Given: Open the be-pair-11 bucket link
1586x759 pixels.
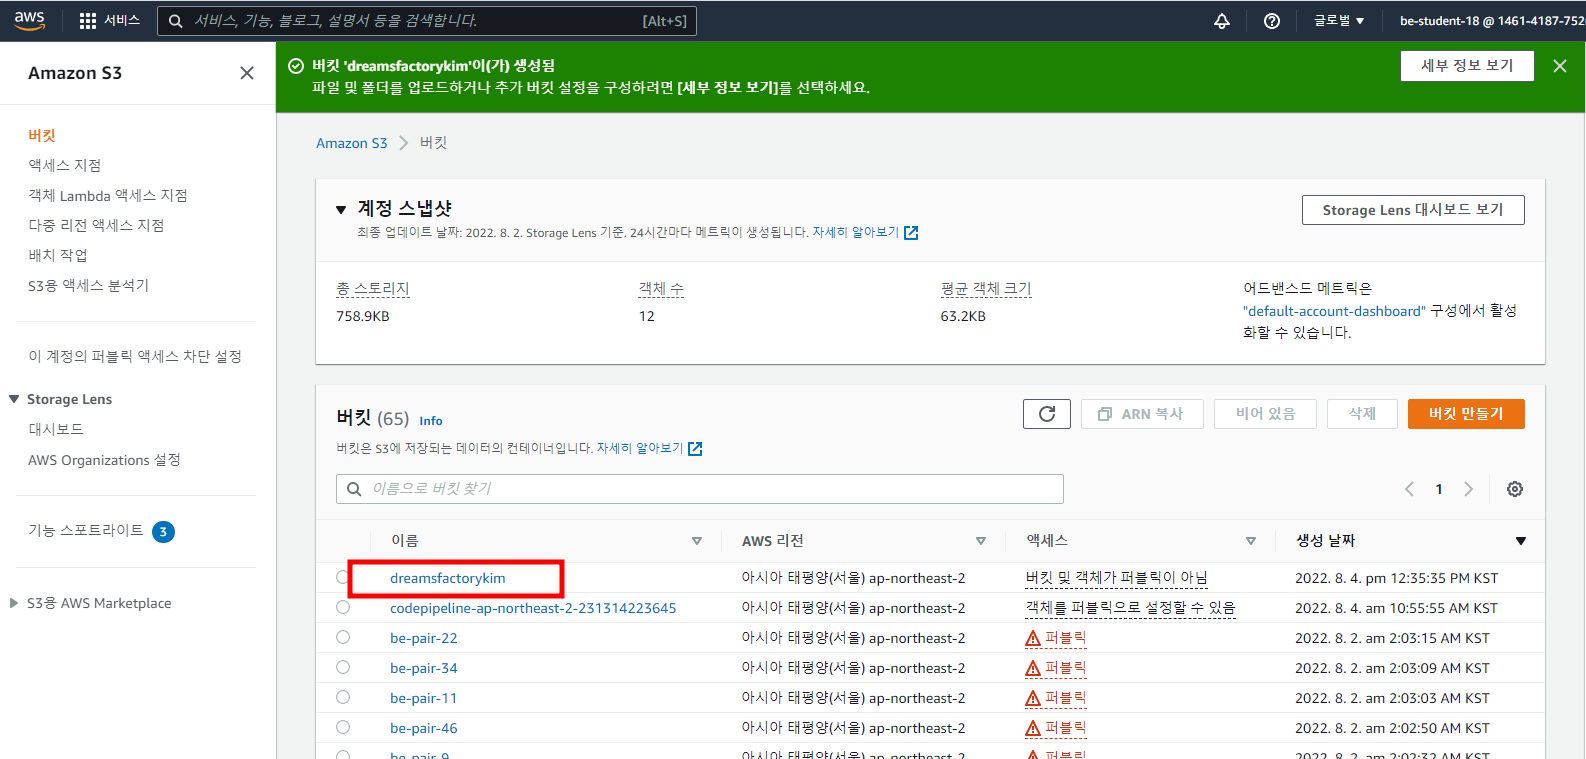Looking at the screenshot, I should (x=424, y=698).
